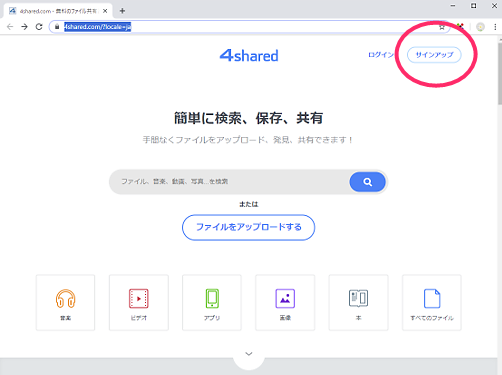The width and height of the screenshot is (502, 375).
Task: Click the または text below search
Action: (249, 204)
